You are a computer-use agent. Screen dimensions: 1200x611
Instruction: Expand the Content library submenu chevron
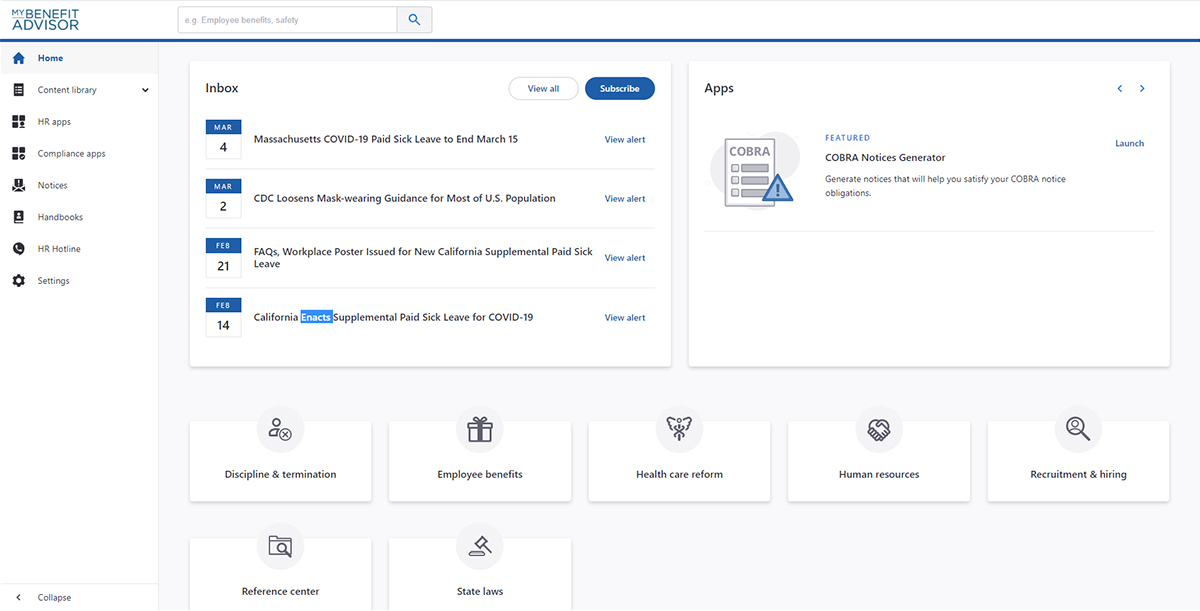145,90
